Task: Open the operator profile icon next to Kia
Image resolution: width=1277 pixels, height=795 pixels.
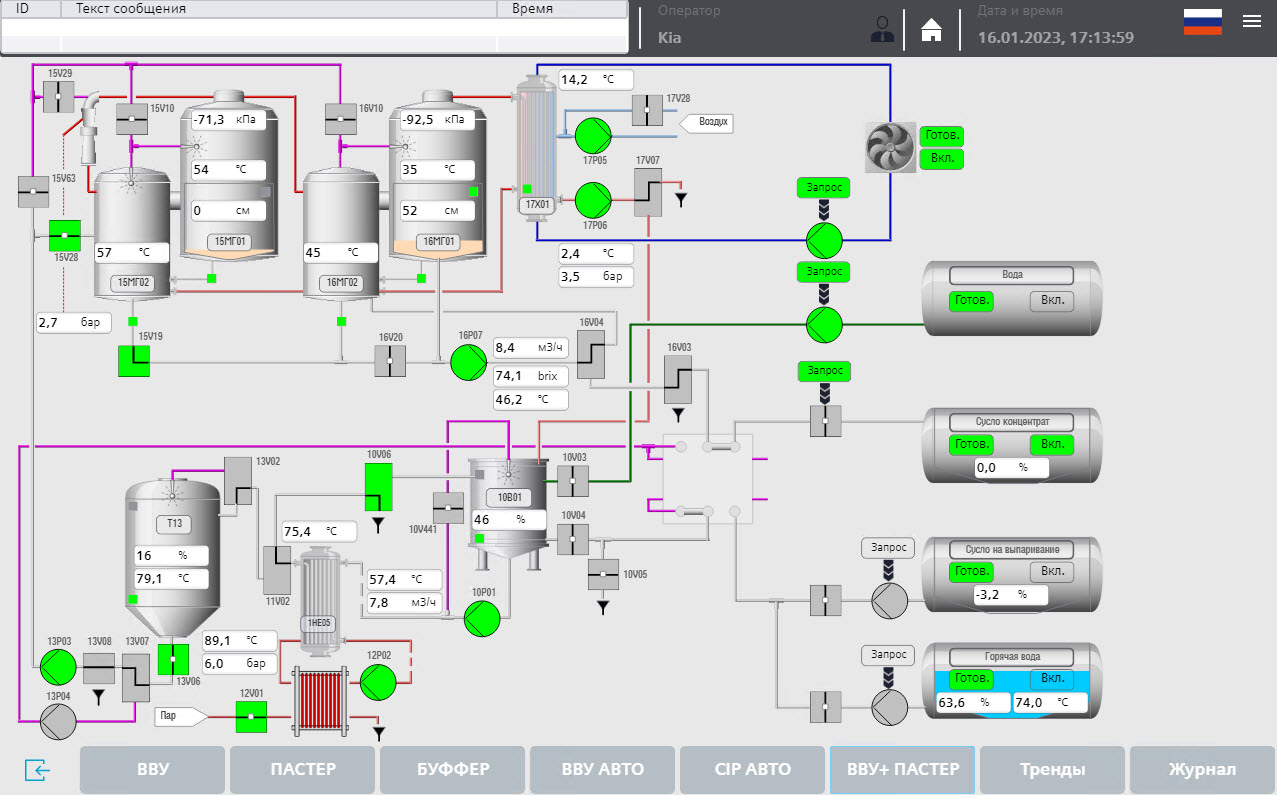Action: (881, 29)
